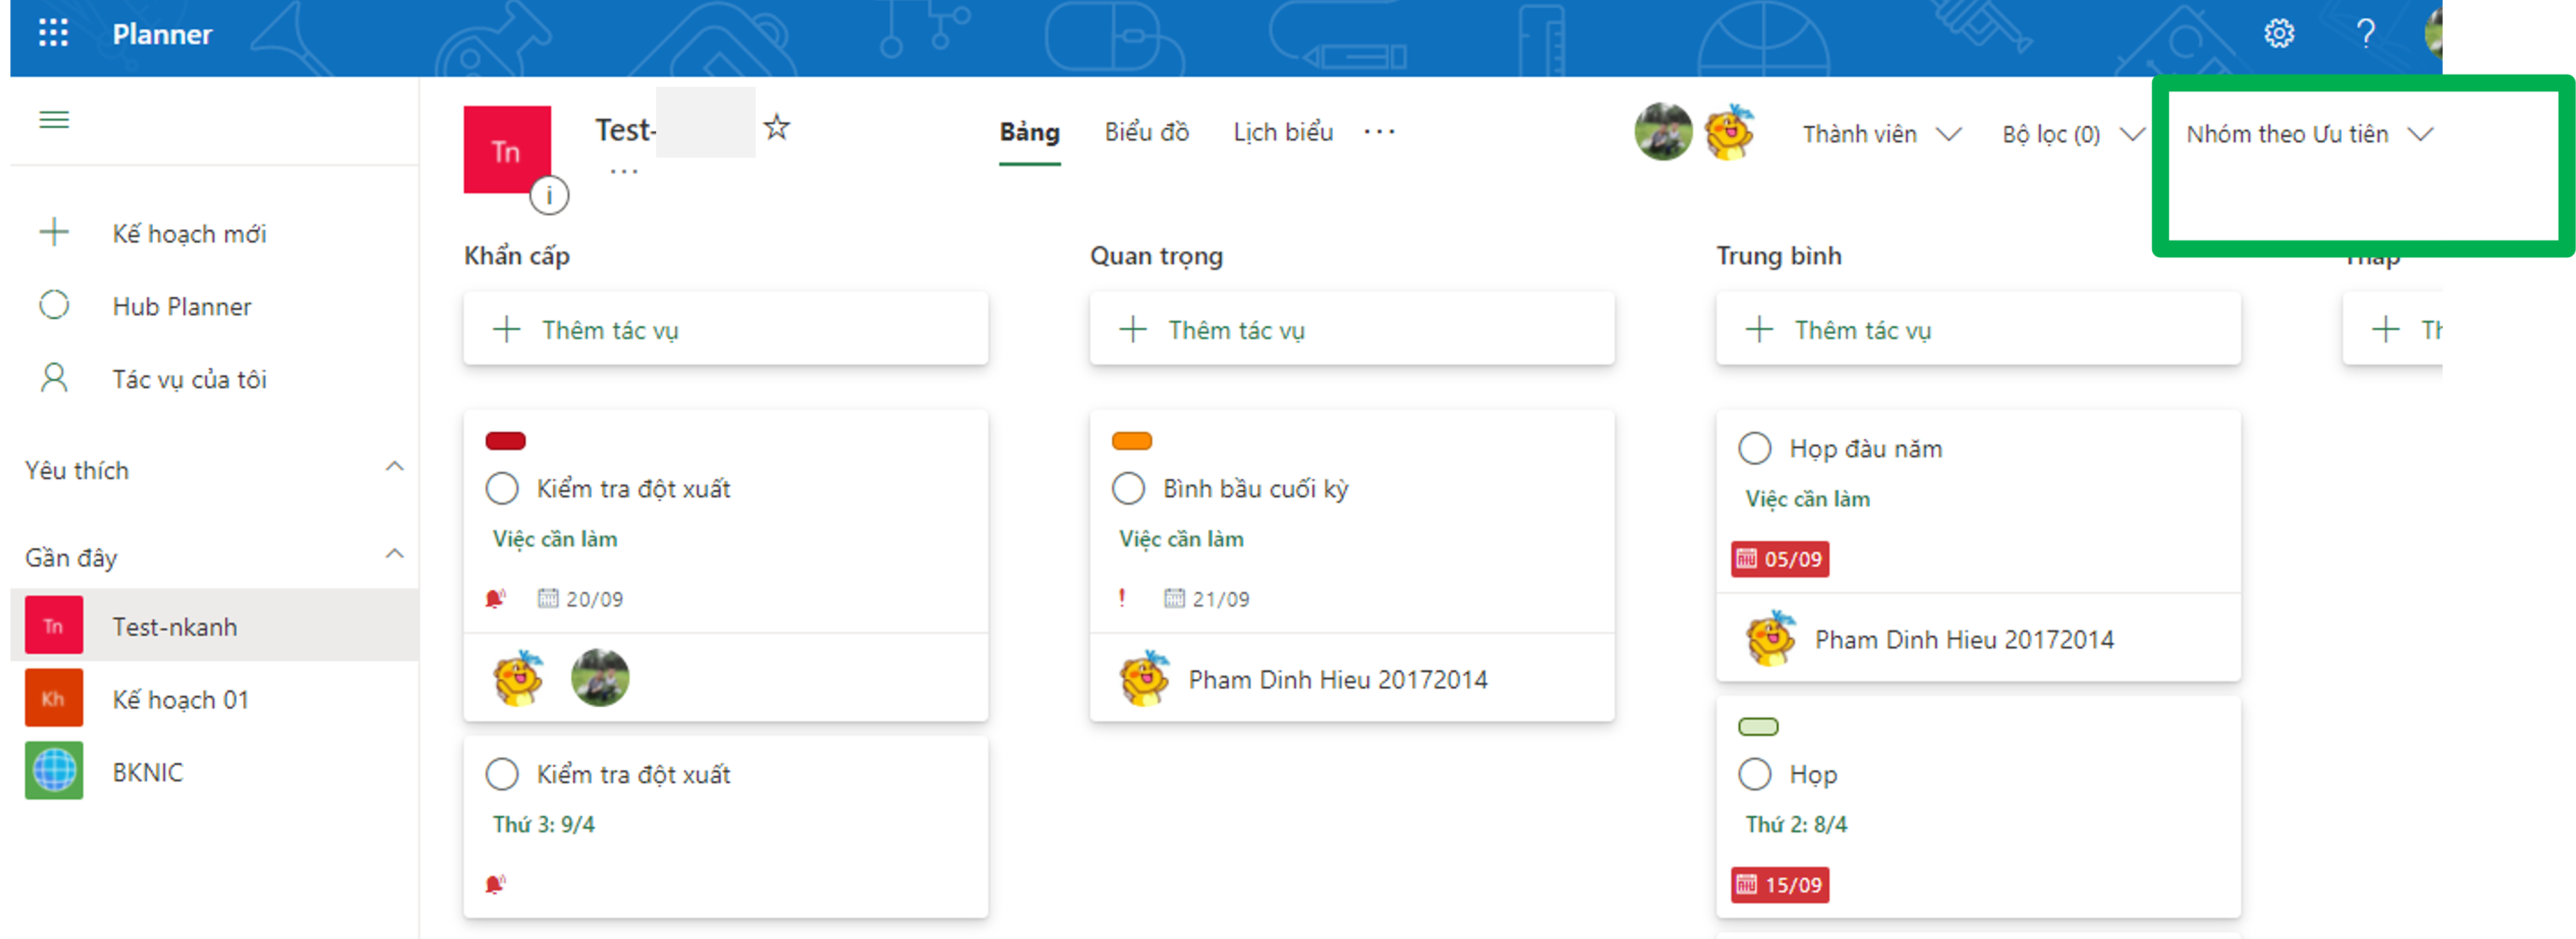The width and height of the screenshot is (2576, 939).
Task: Create new plan via Kế hoạch mới
Action: click(x=188, y=233)
